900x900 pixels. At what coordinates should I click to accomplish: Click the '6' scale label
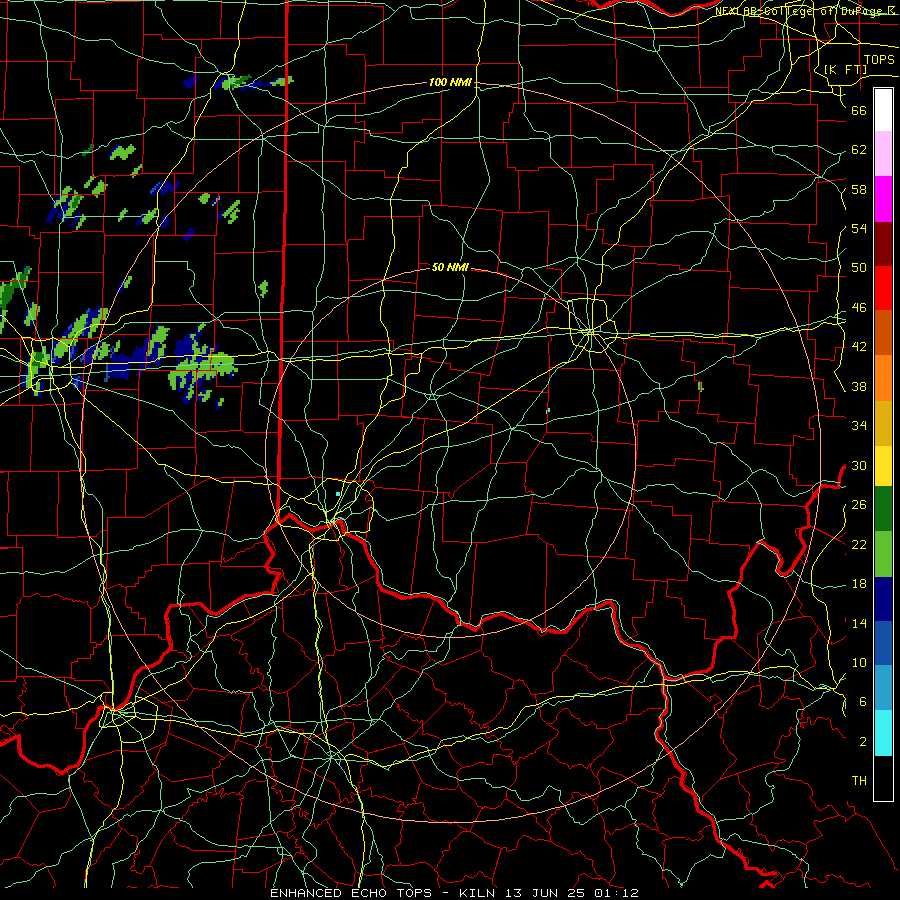[x=863, y=702]
